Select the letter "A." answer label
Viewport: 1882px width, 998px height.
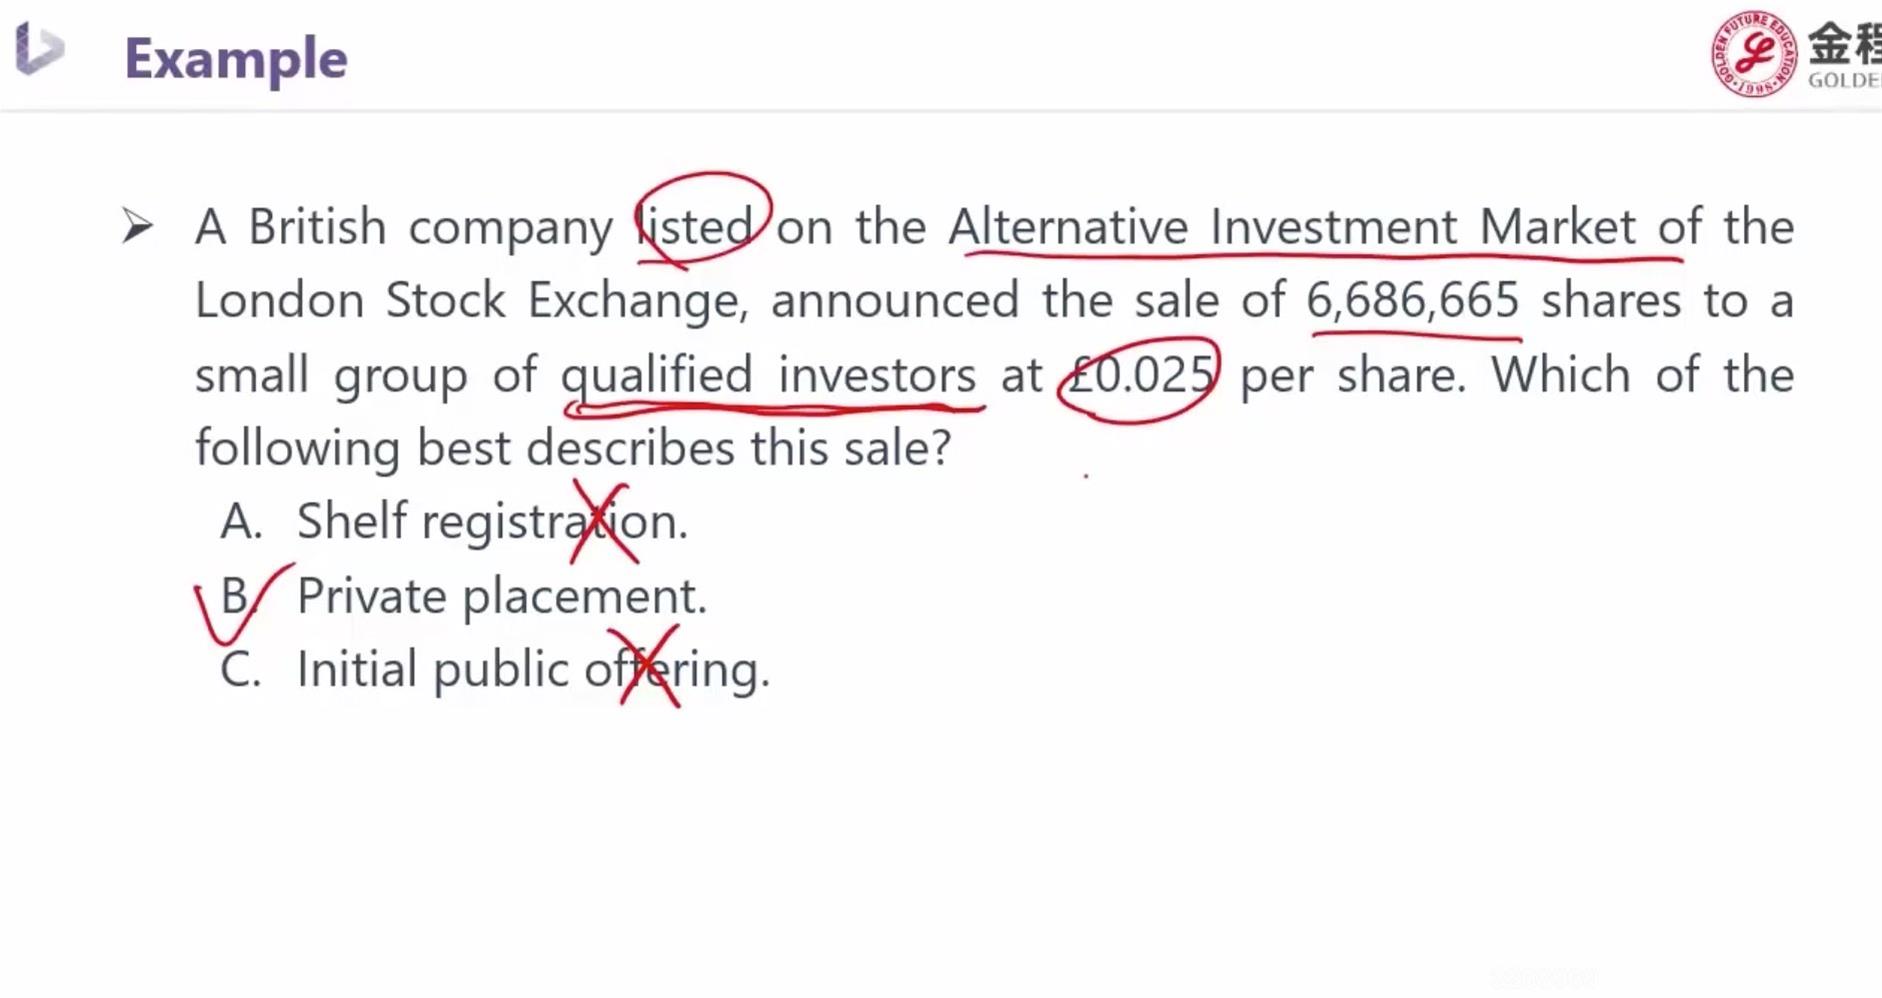[x=241, y=522]
